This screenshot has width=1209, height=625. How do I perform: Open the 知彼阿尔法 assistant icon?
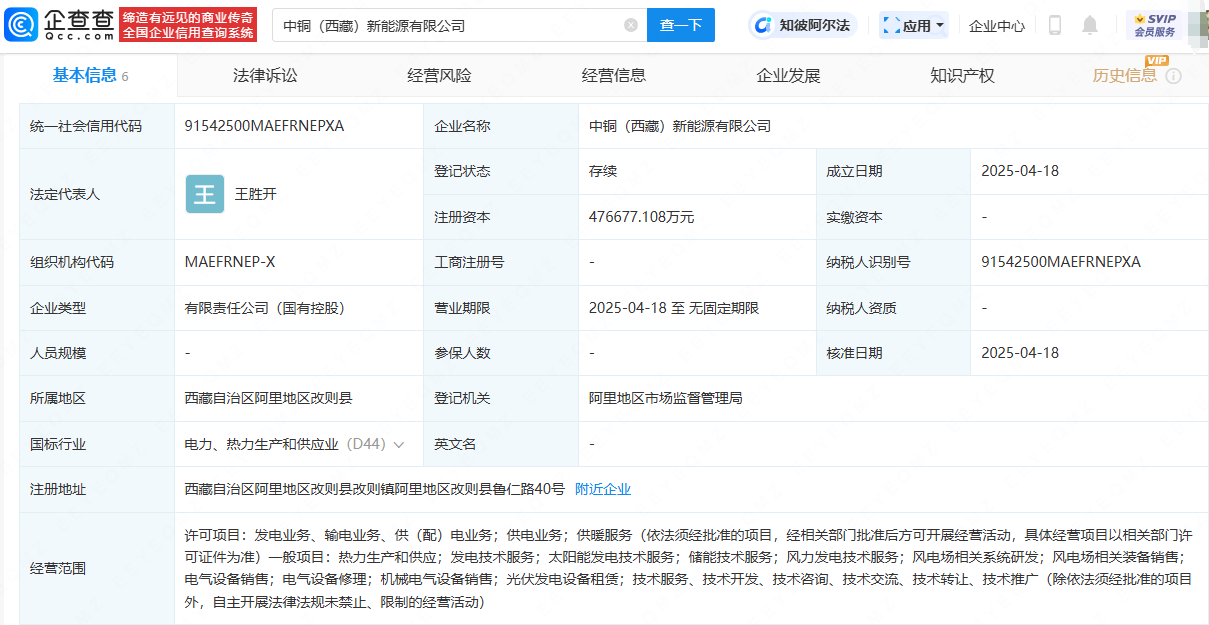(802, 25)
